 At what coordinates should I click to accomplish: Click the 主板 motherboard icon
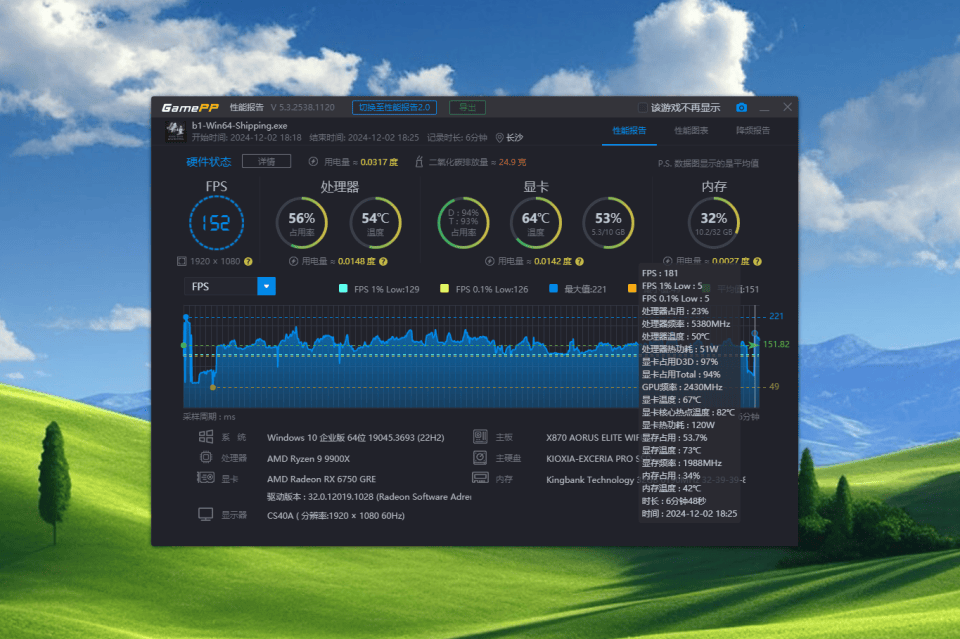click(x=480, y=436)
